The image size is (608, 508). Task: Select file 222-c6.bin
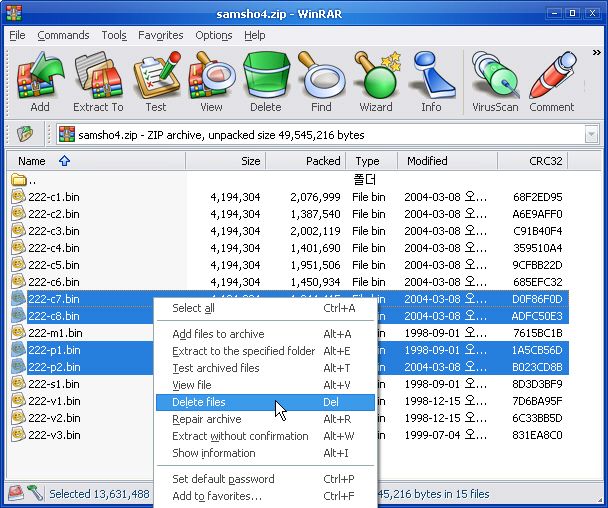click(x=54, y=282)
